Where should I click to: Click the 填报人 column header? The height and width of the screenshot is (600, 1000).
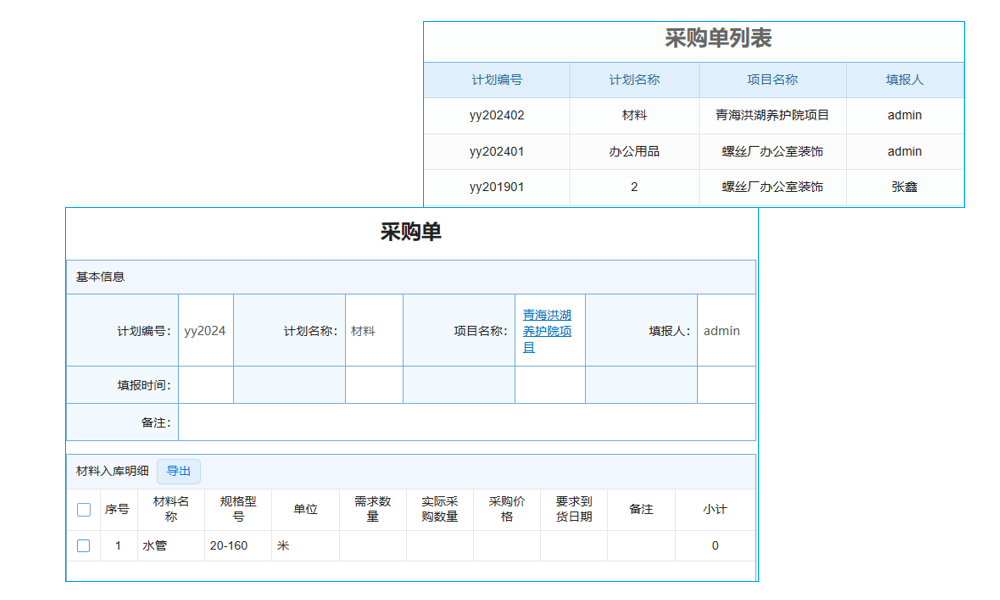tap(905, 80)
